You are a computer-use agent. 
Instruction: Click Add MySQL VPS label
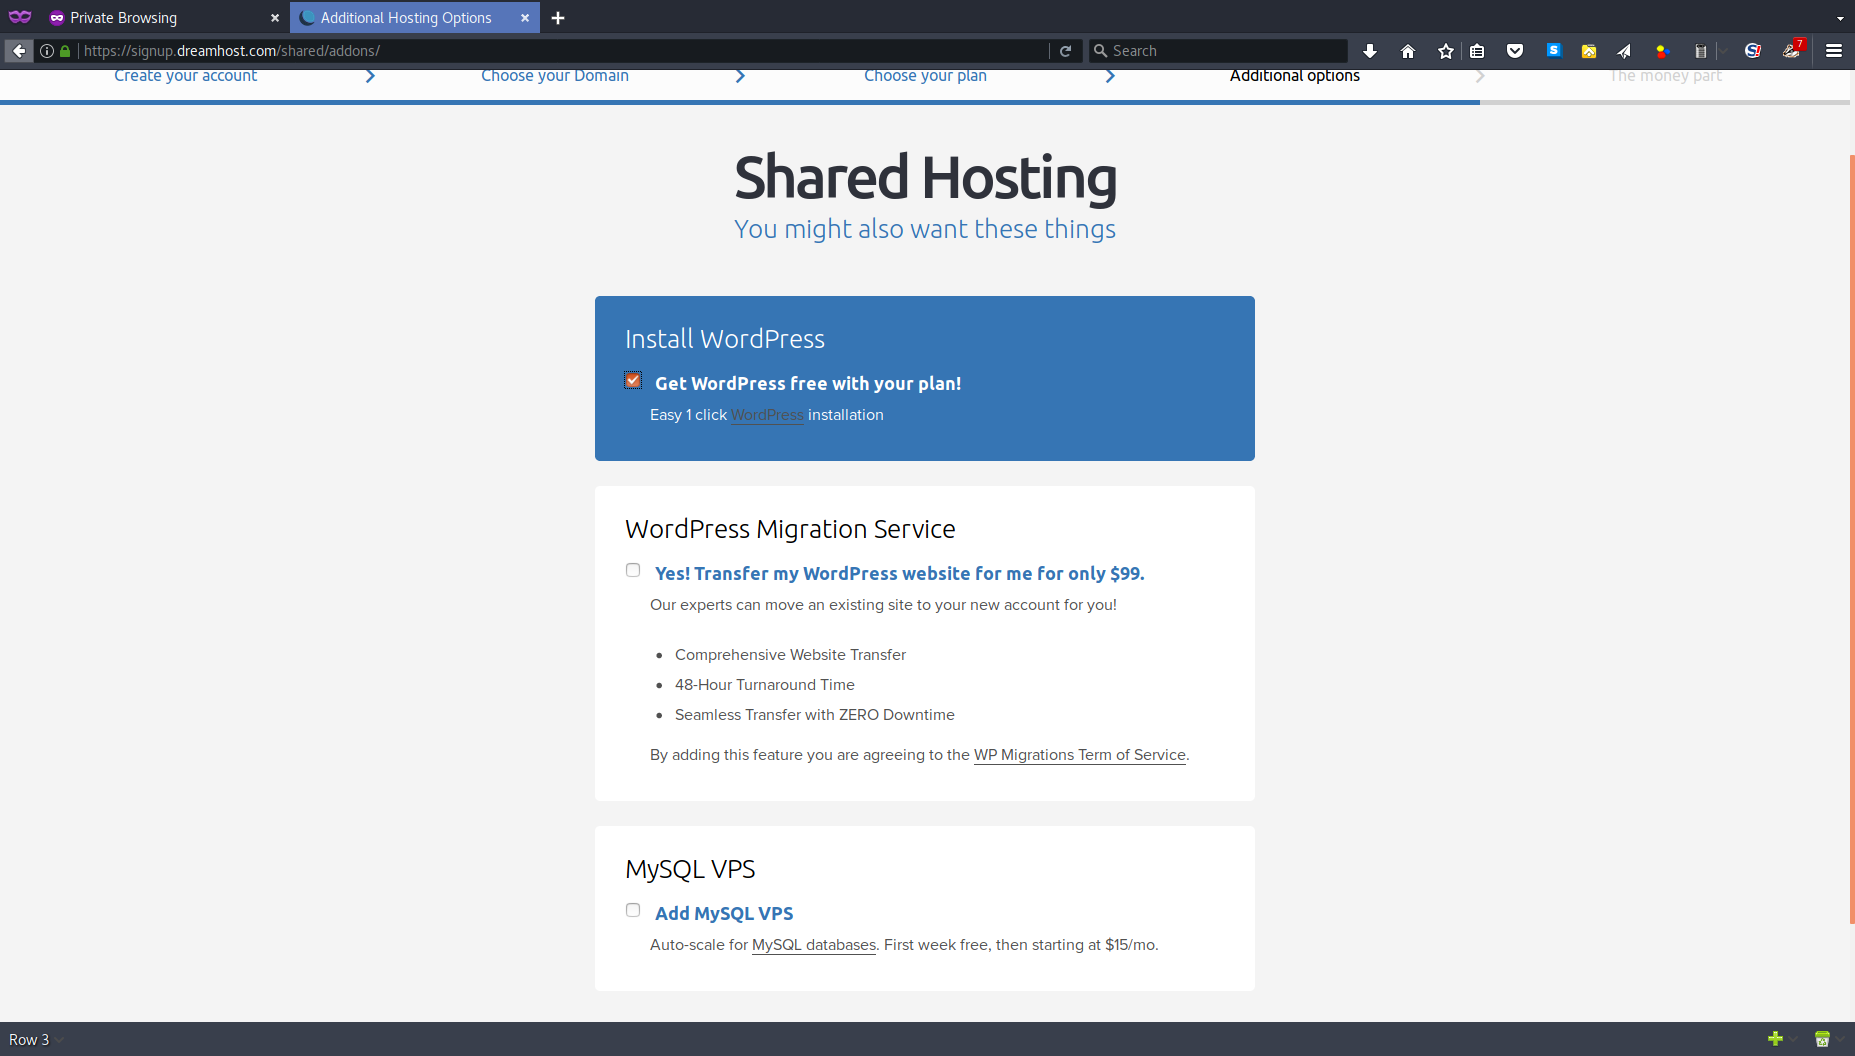click(724, 913)
